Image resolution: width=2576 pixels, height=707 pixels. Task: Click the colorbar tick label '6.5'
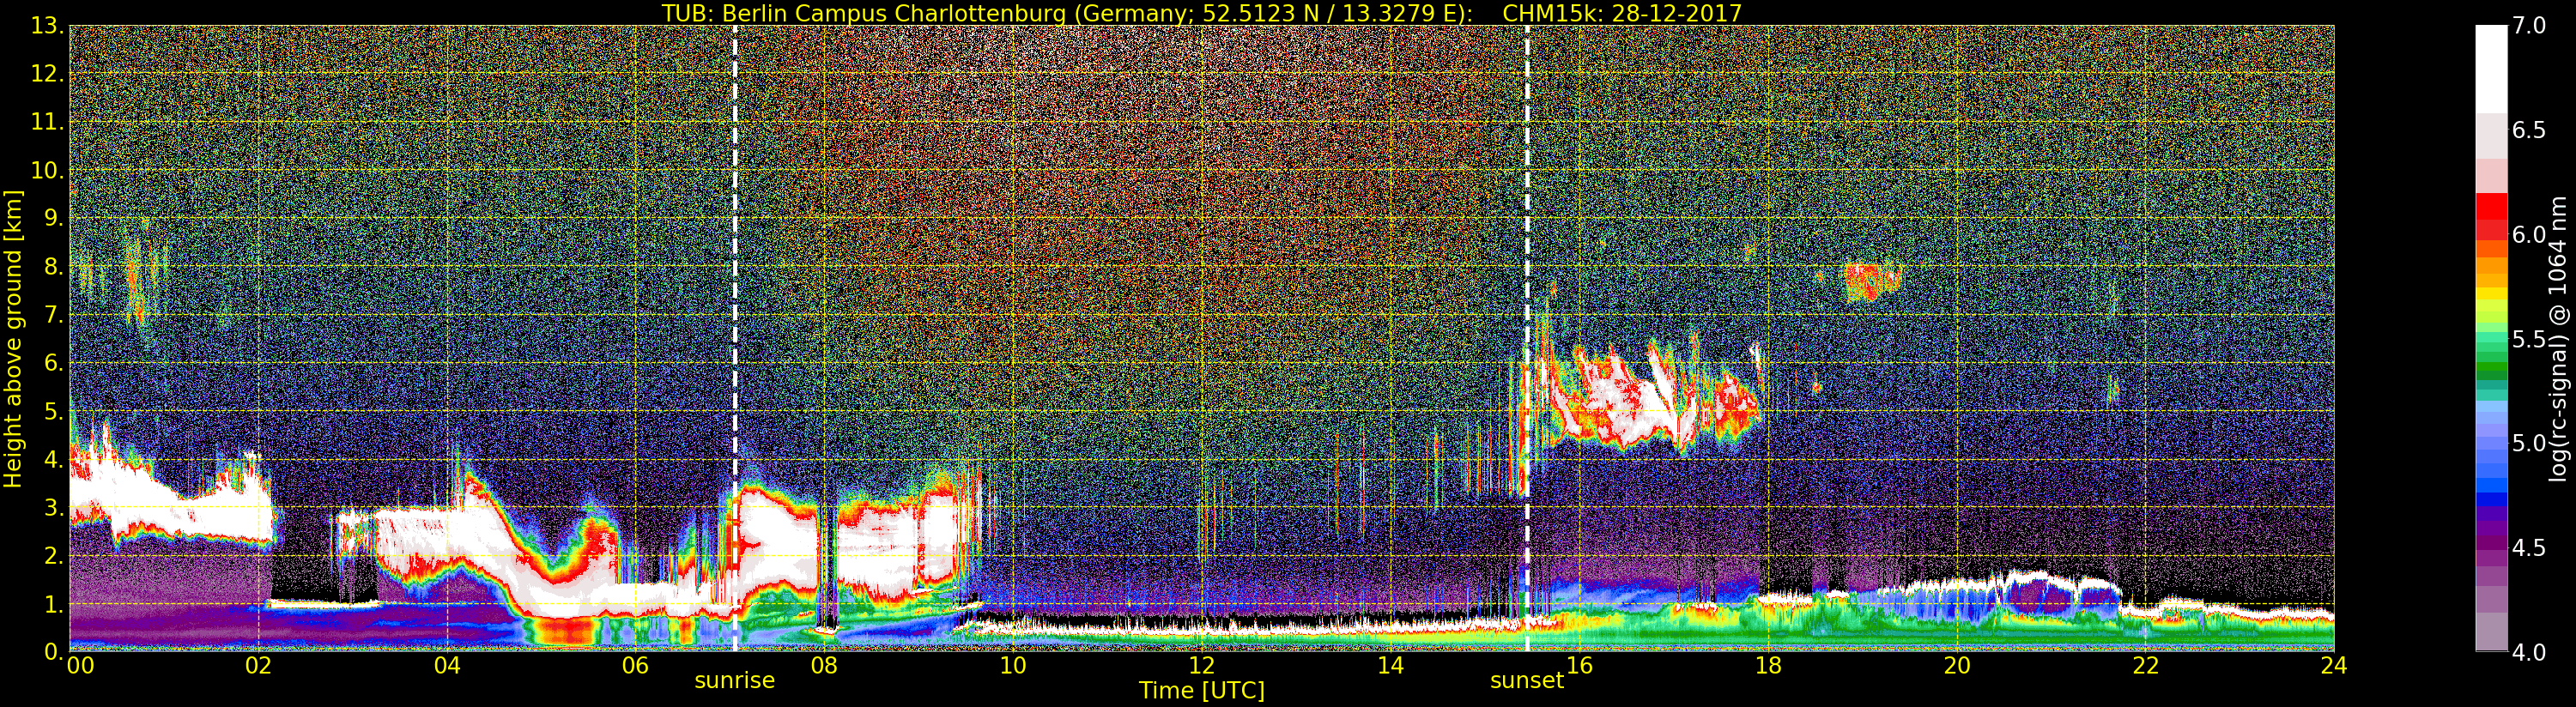pyautogui.click(x=2529, y=130)
